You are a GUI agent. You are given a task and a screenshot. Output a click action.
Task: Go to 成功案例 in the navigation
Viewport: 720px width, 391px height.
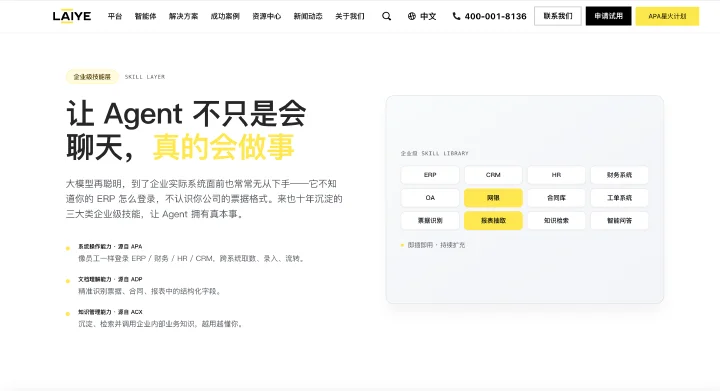(225, 16)
